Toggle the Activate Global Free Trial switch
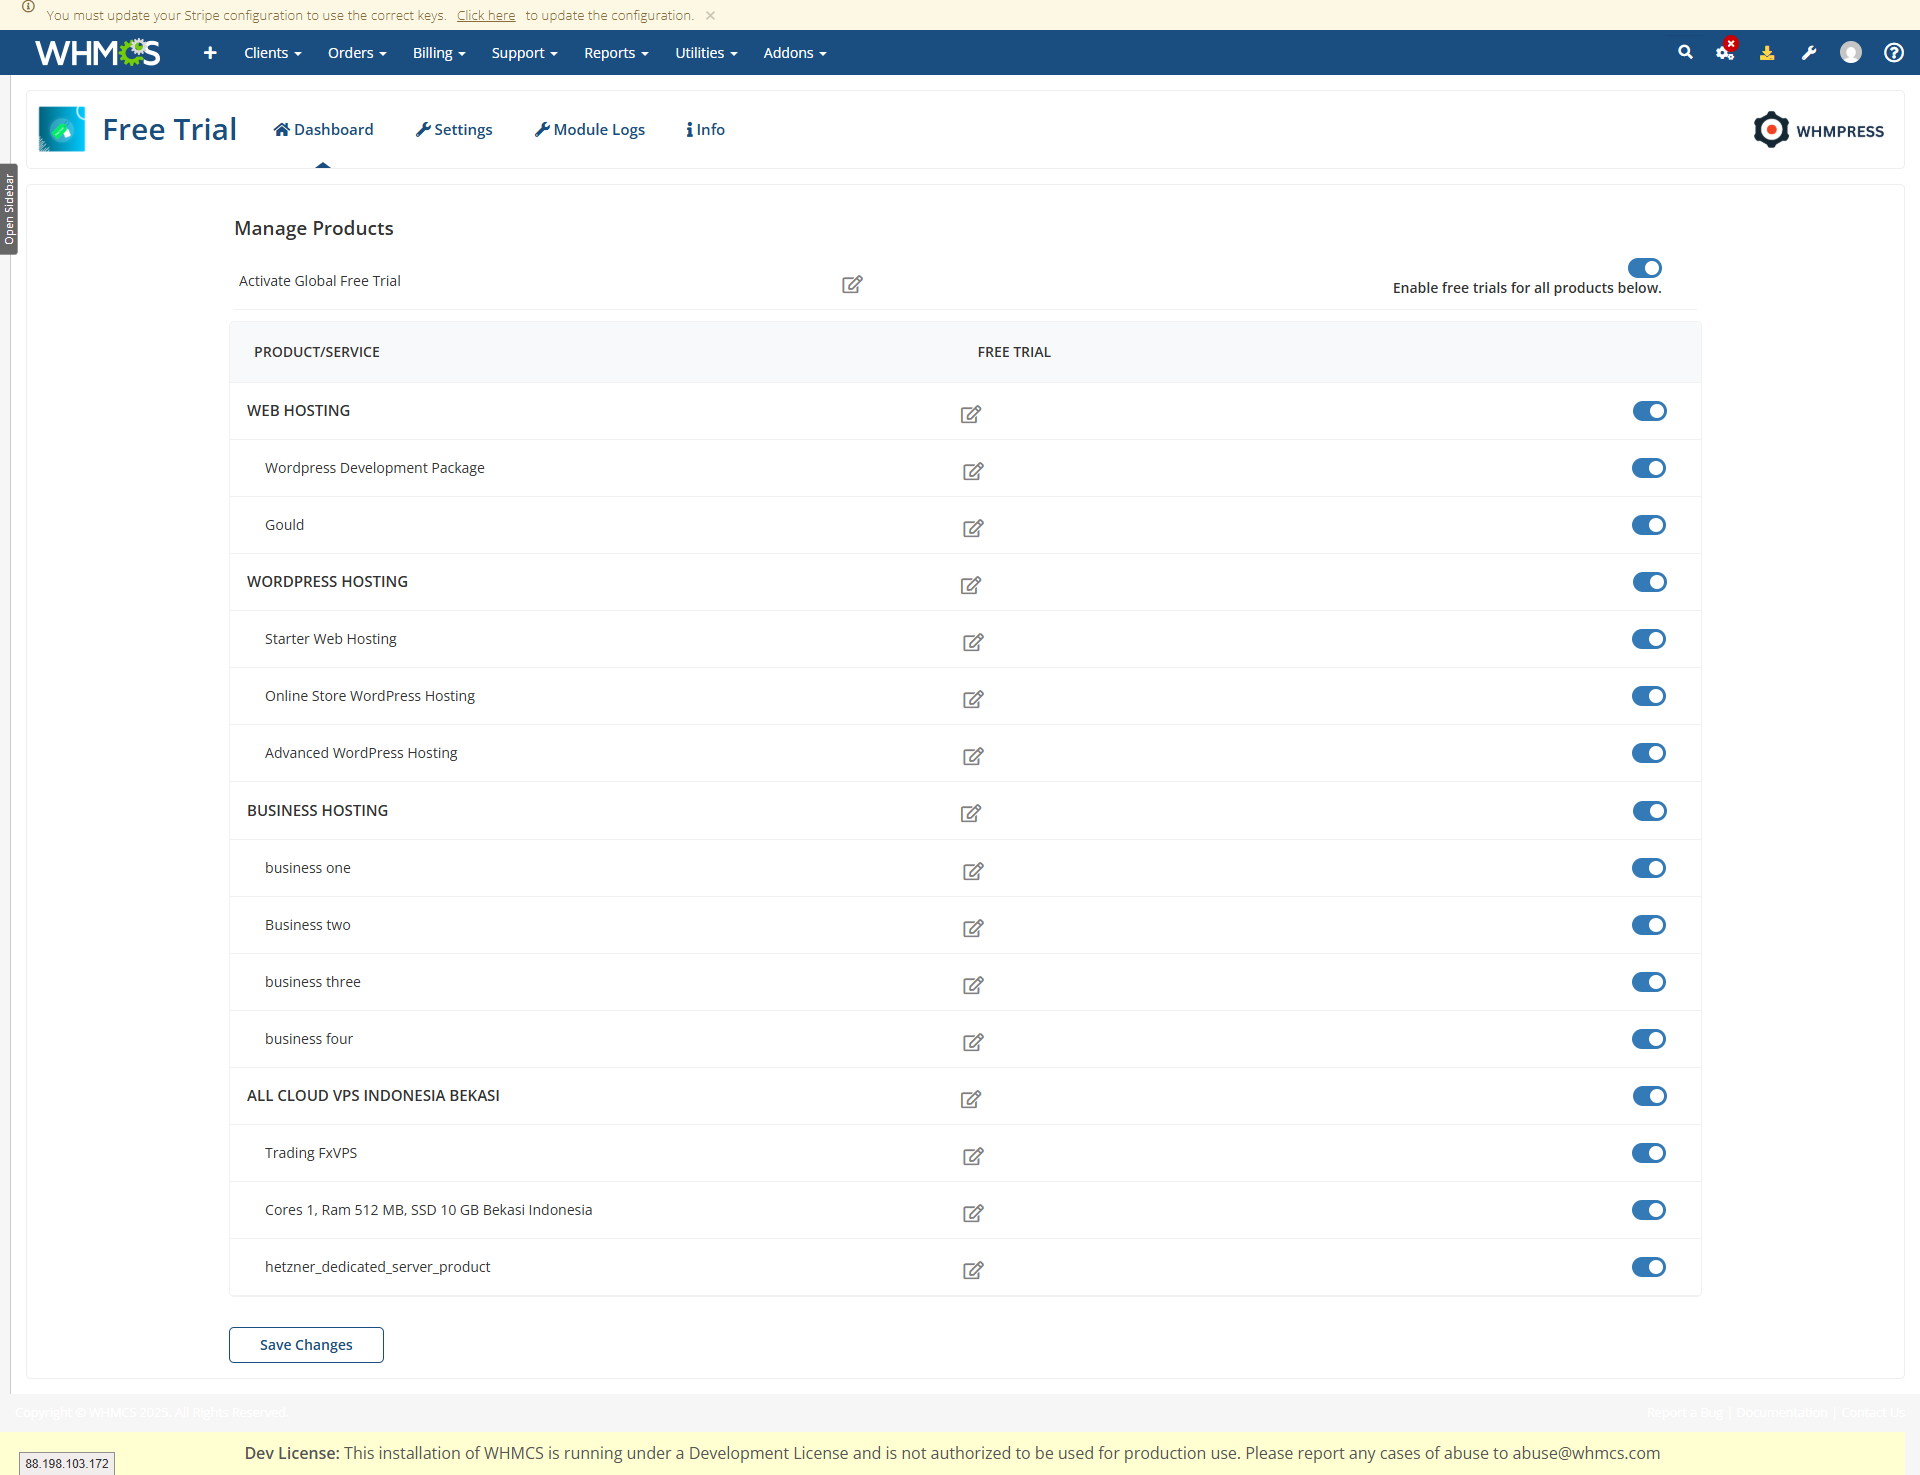This screenshot has width=1920, height=1475. (x=1644, y=268)
